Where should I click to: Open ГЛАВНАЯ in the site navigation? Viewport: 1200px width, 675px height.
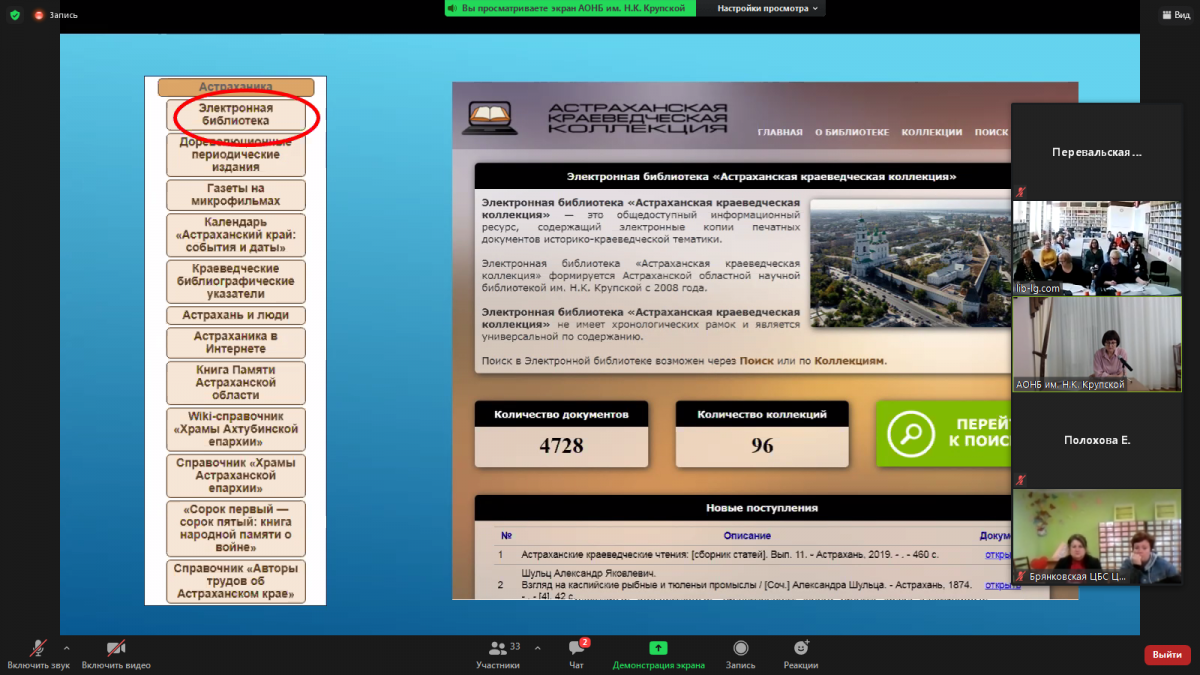click(780, 132)
